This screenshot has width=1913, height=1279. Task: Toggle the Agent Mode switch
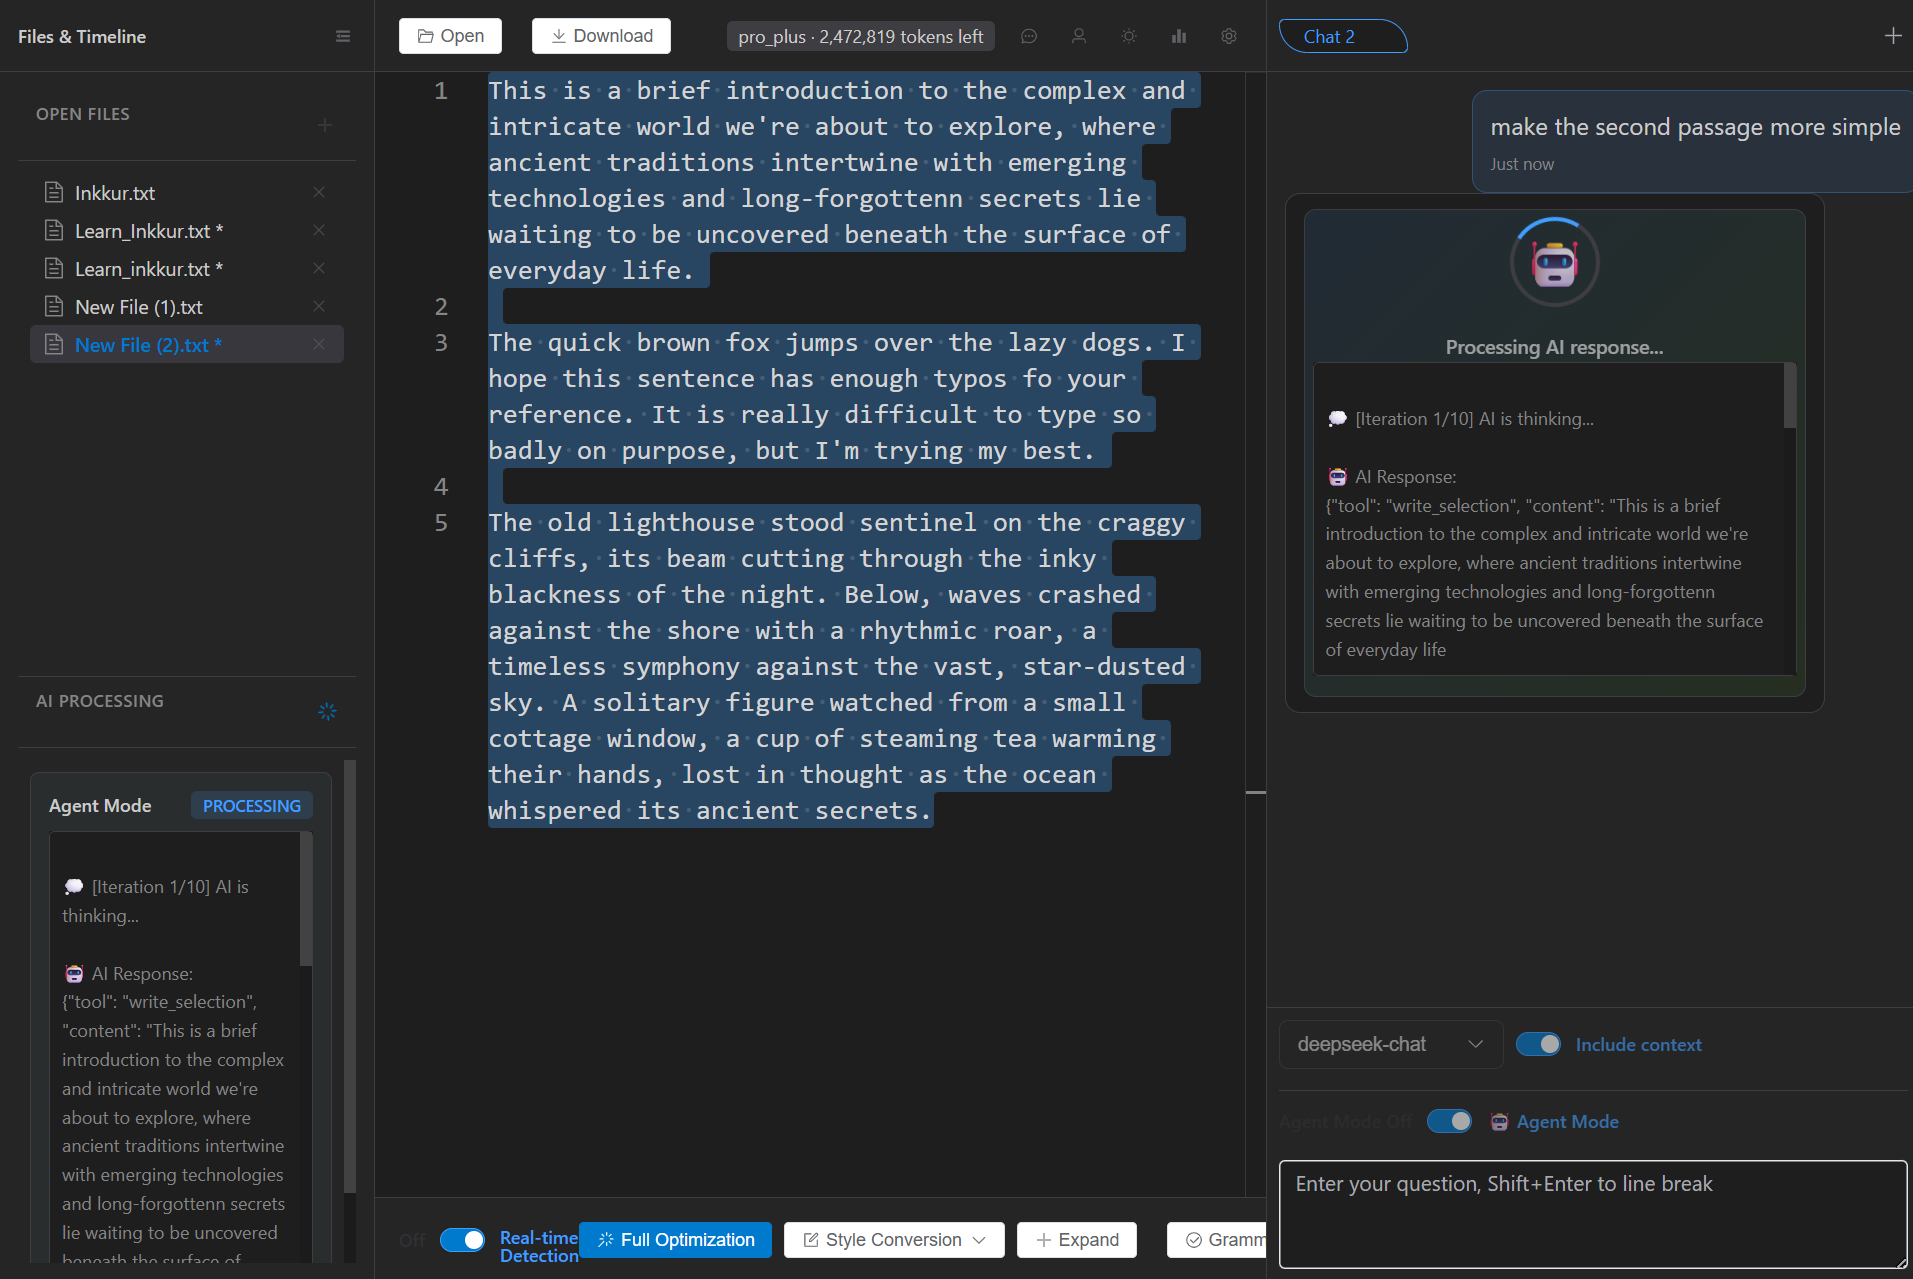coord(1449,1121)
